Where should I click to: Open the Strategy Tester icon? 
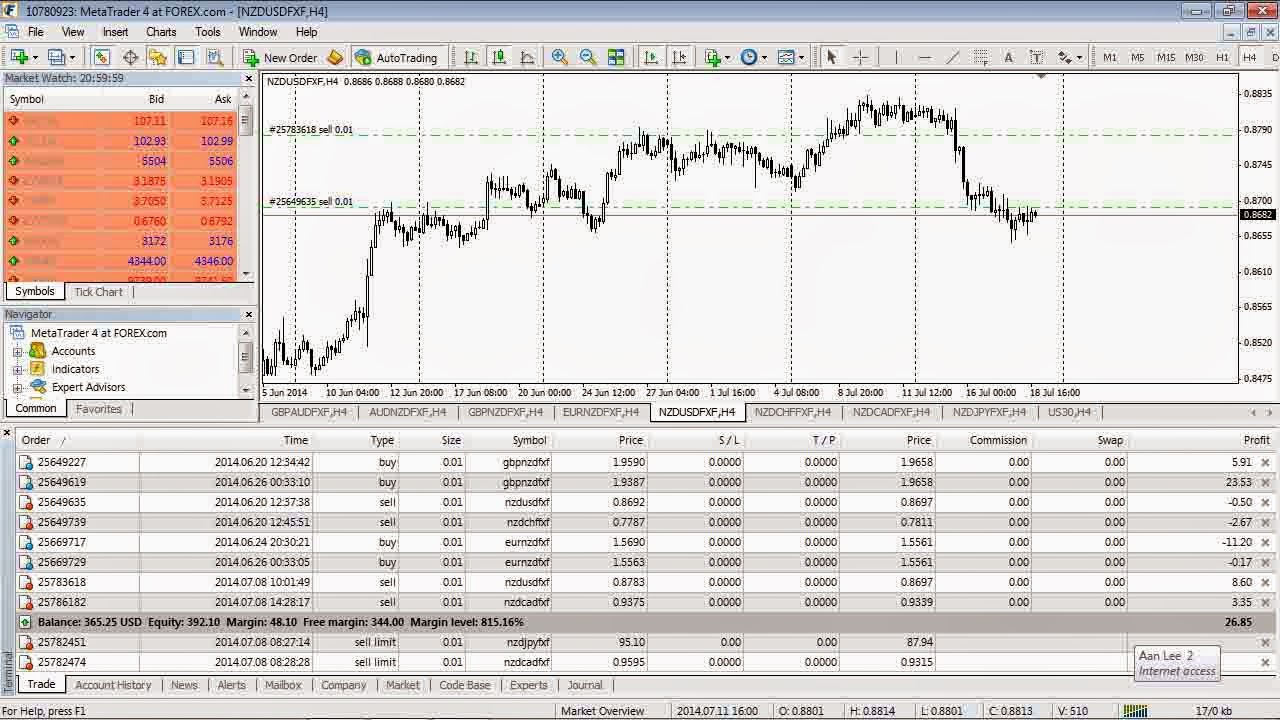point(214,57)
